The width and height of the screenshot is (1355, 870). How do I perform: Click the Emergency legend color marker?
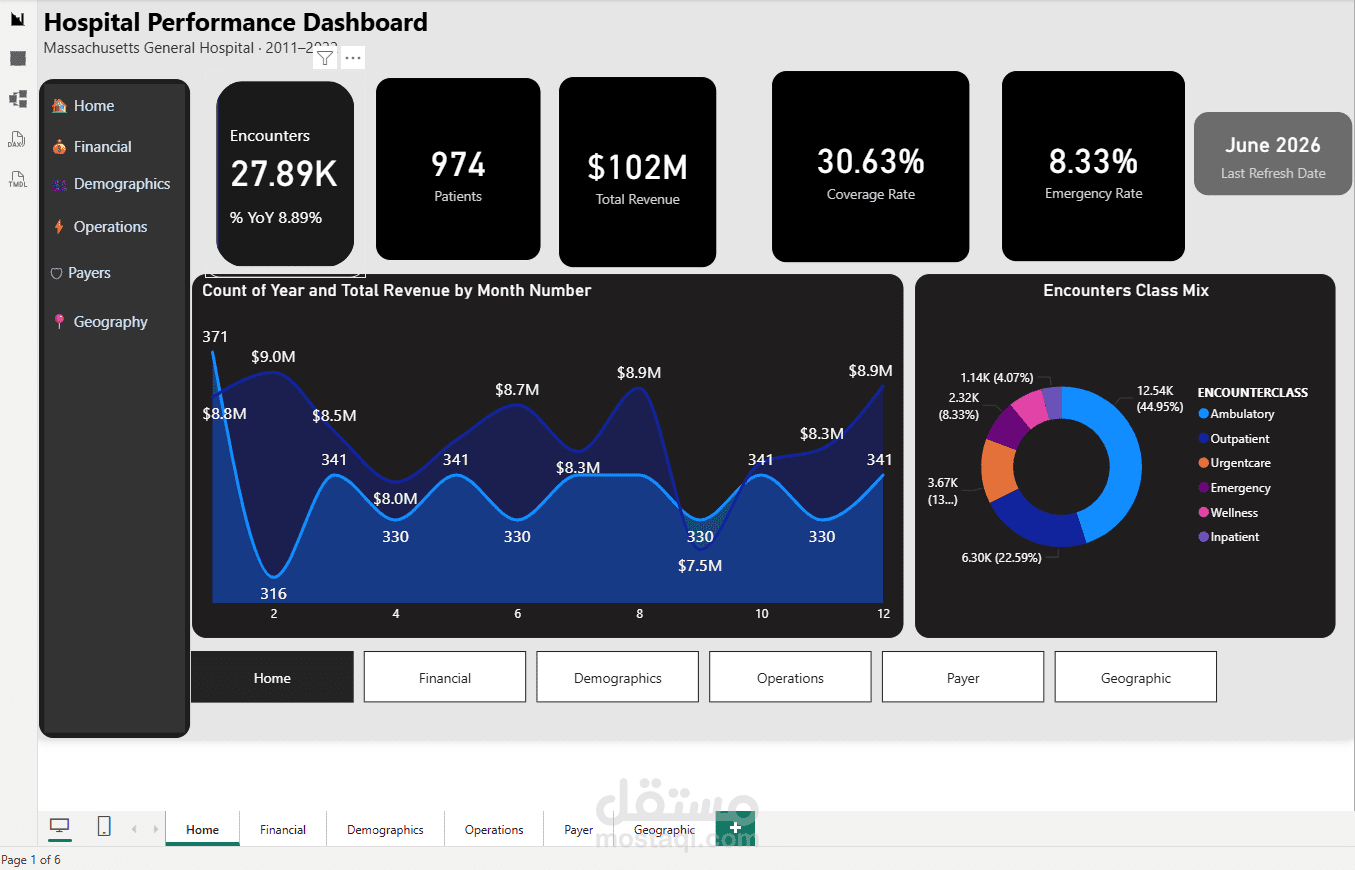tap(1203, 488)
